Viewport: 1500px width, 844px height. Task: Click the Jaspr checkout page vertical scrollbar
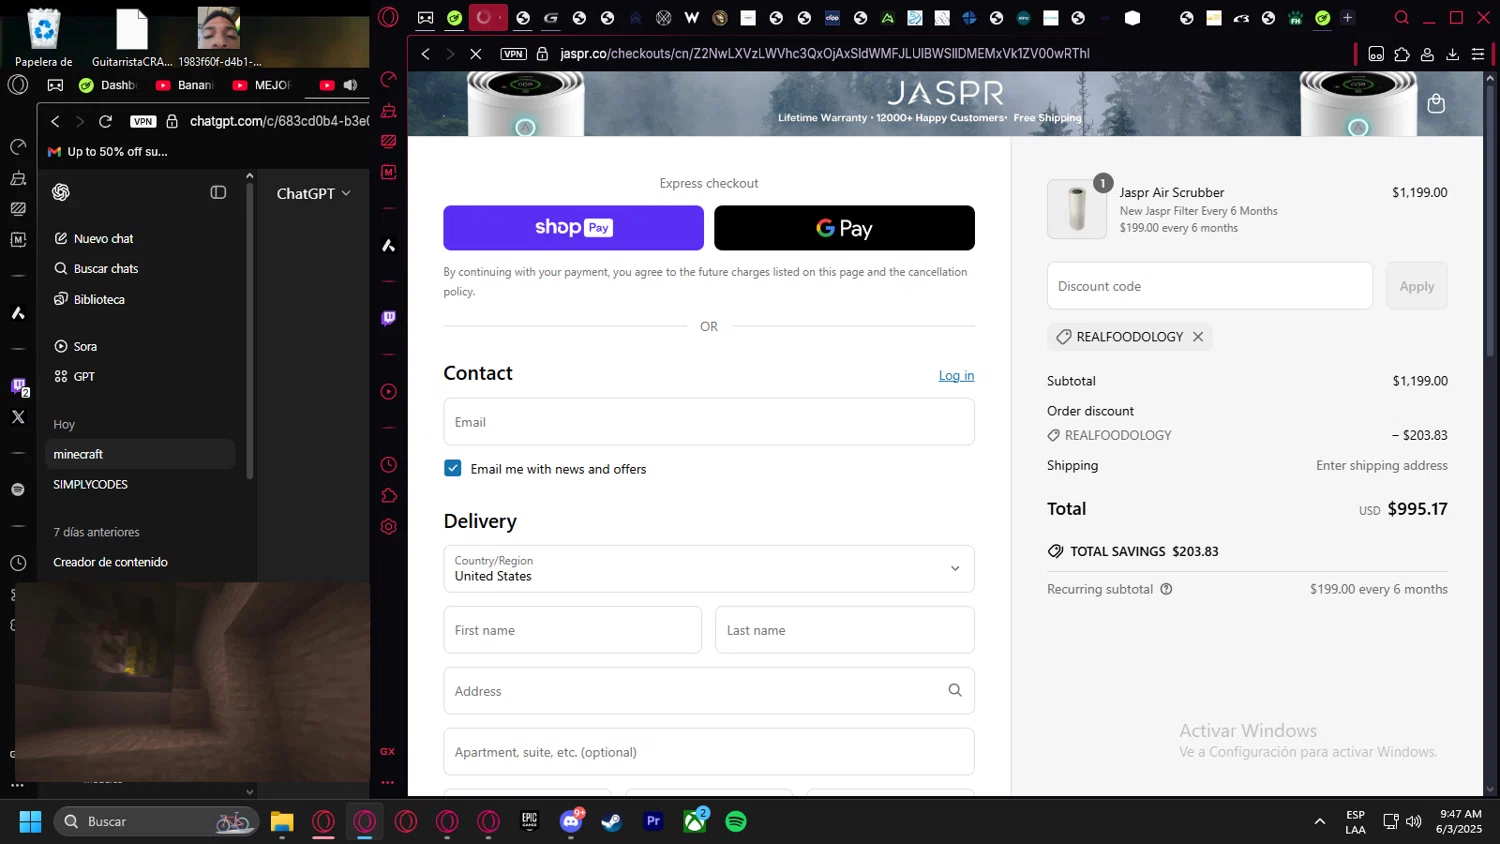[x=1491, y=220]
